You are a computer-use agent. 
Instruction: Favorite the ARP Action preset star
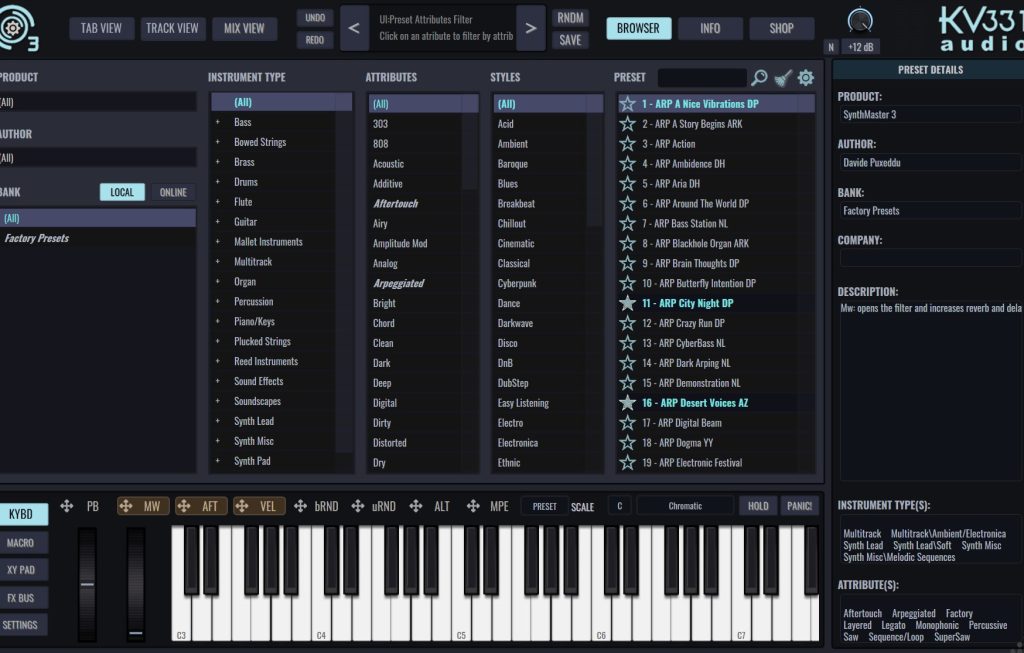pyautogui.click(x=627, y=144)
